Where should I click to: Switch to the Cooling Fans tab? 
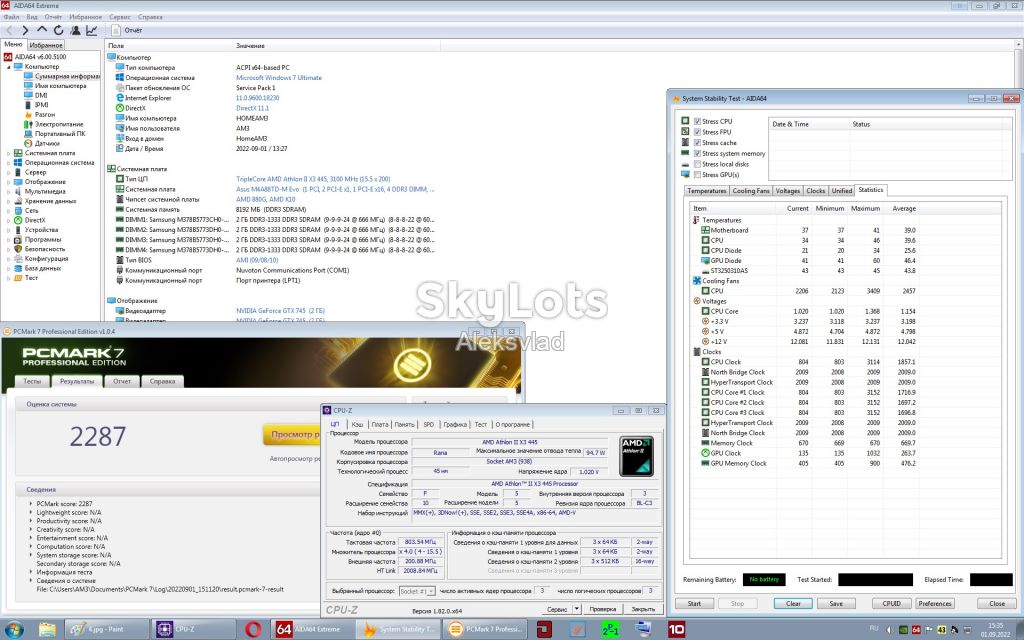[751, 191]
